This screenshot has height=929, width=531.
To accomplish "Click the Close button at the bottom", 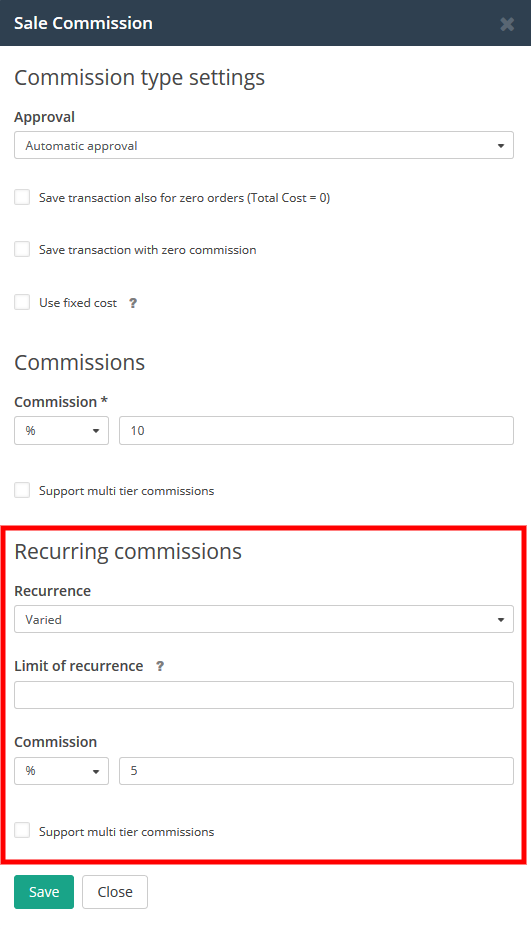I will pyautogui.click(x=115, y=892).
